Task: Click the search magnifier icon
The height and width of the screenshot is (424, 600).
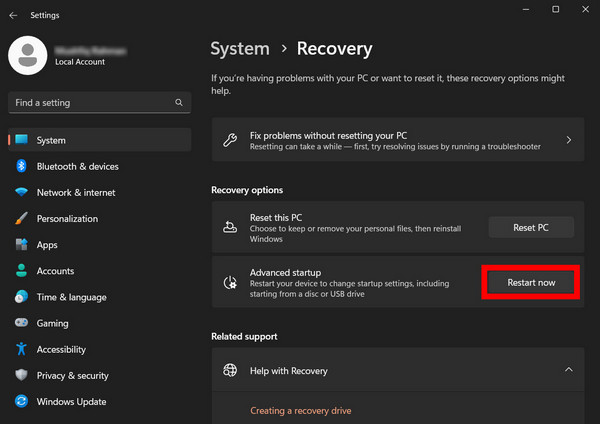Action: click(179, 103)
